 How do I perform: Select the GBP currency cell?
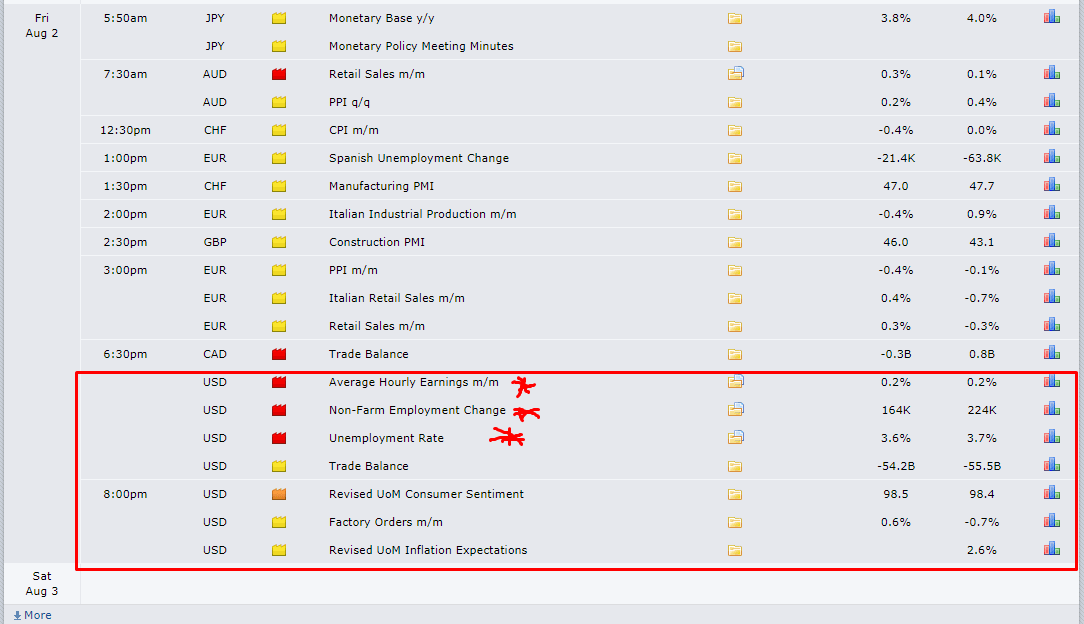[215, 242]
